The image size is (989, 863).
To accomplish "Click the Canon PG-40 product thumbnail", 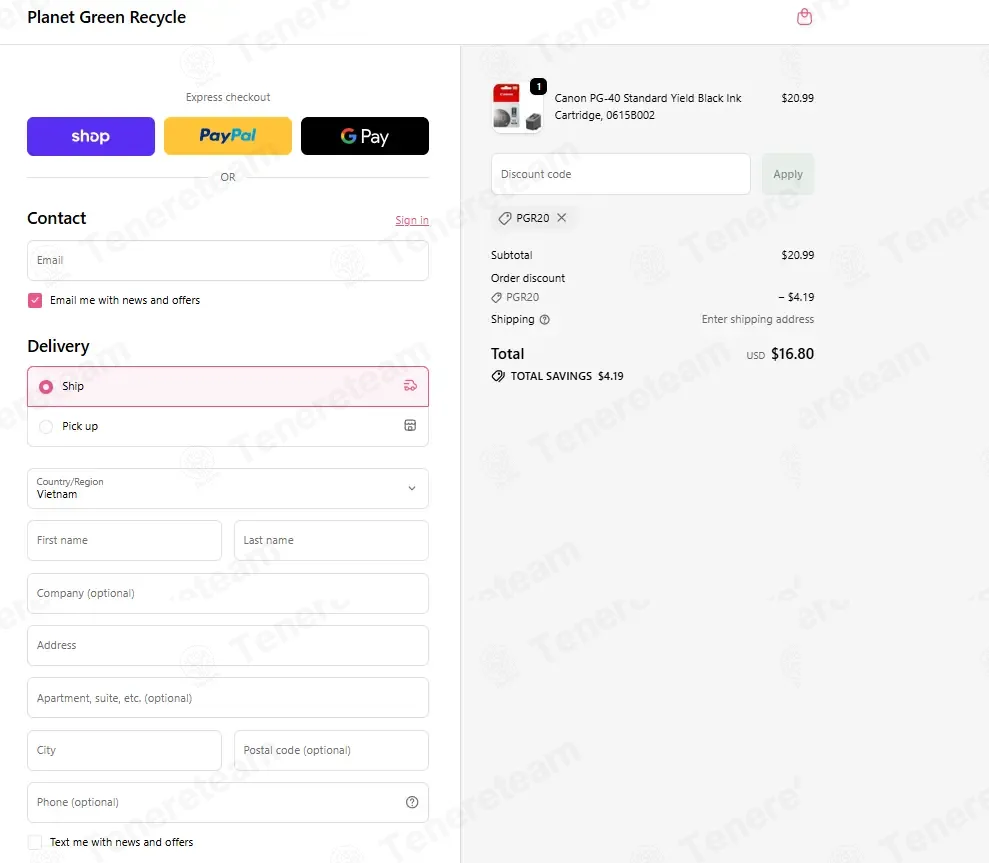I will tap(517, 108).
